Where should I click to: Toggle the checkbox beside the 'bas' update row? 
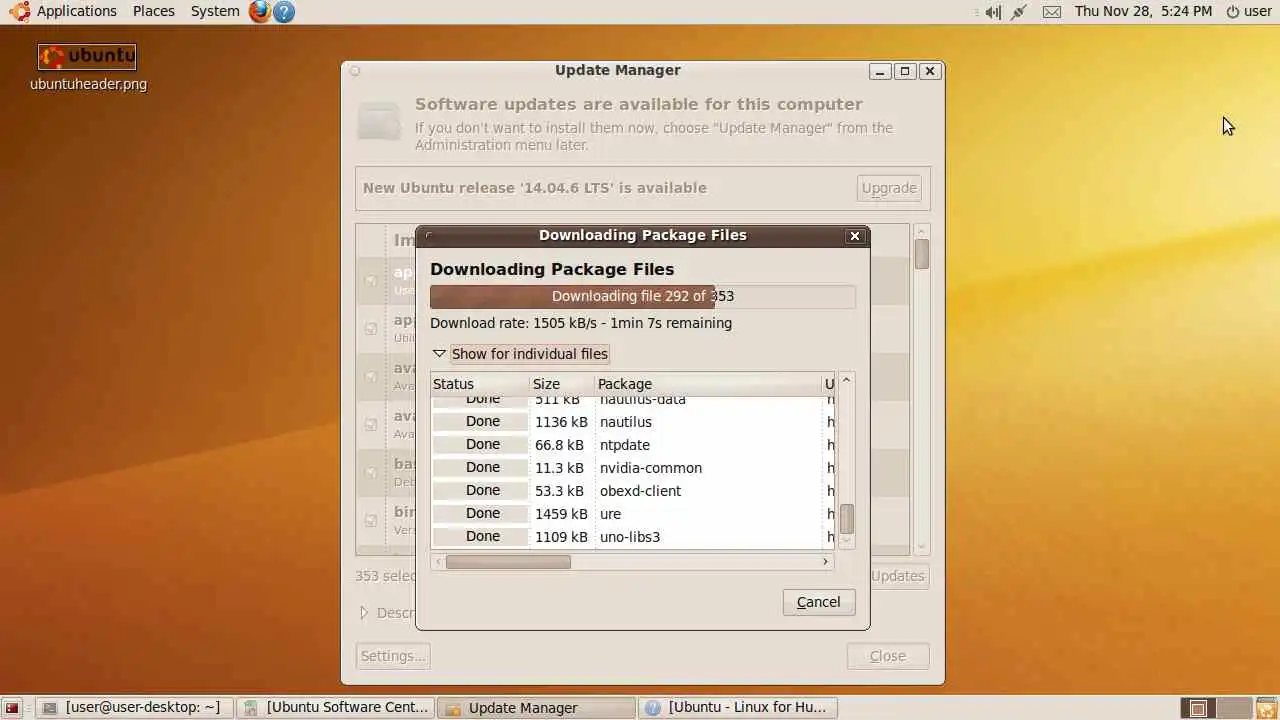(371, 473)
